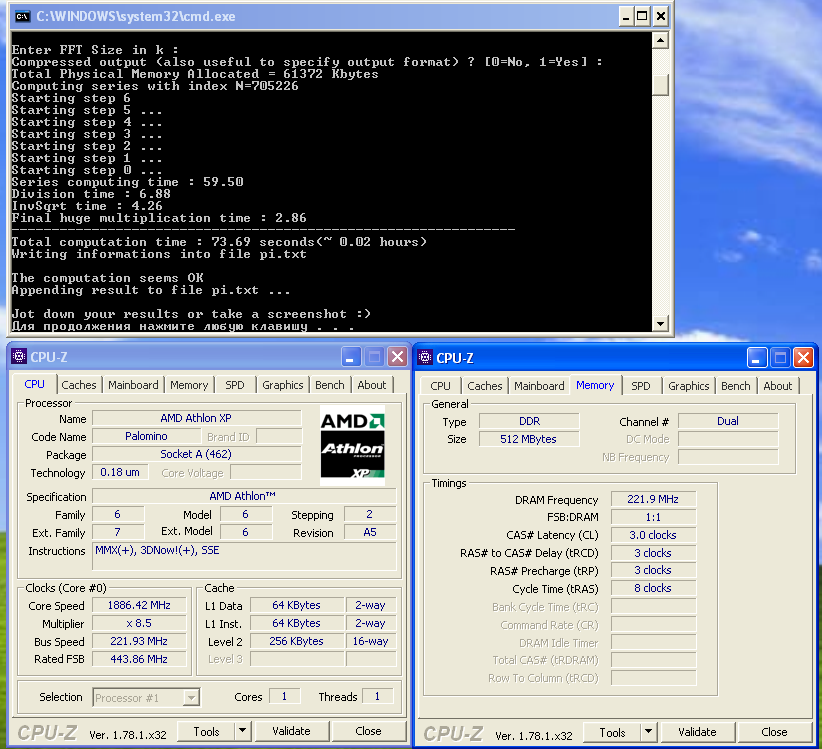Click Validate in the left CPU-Z
The height and width of the screenshot is (749, 822).
point(291,731)
